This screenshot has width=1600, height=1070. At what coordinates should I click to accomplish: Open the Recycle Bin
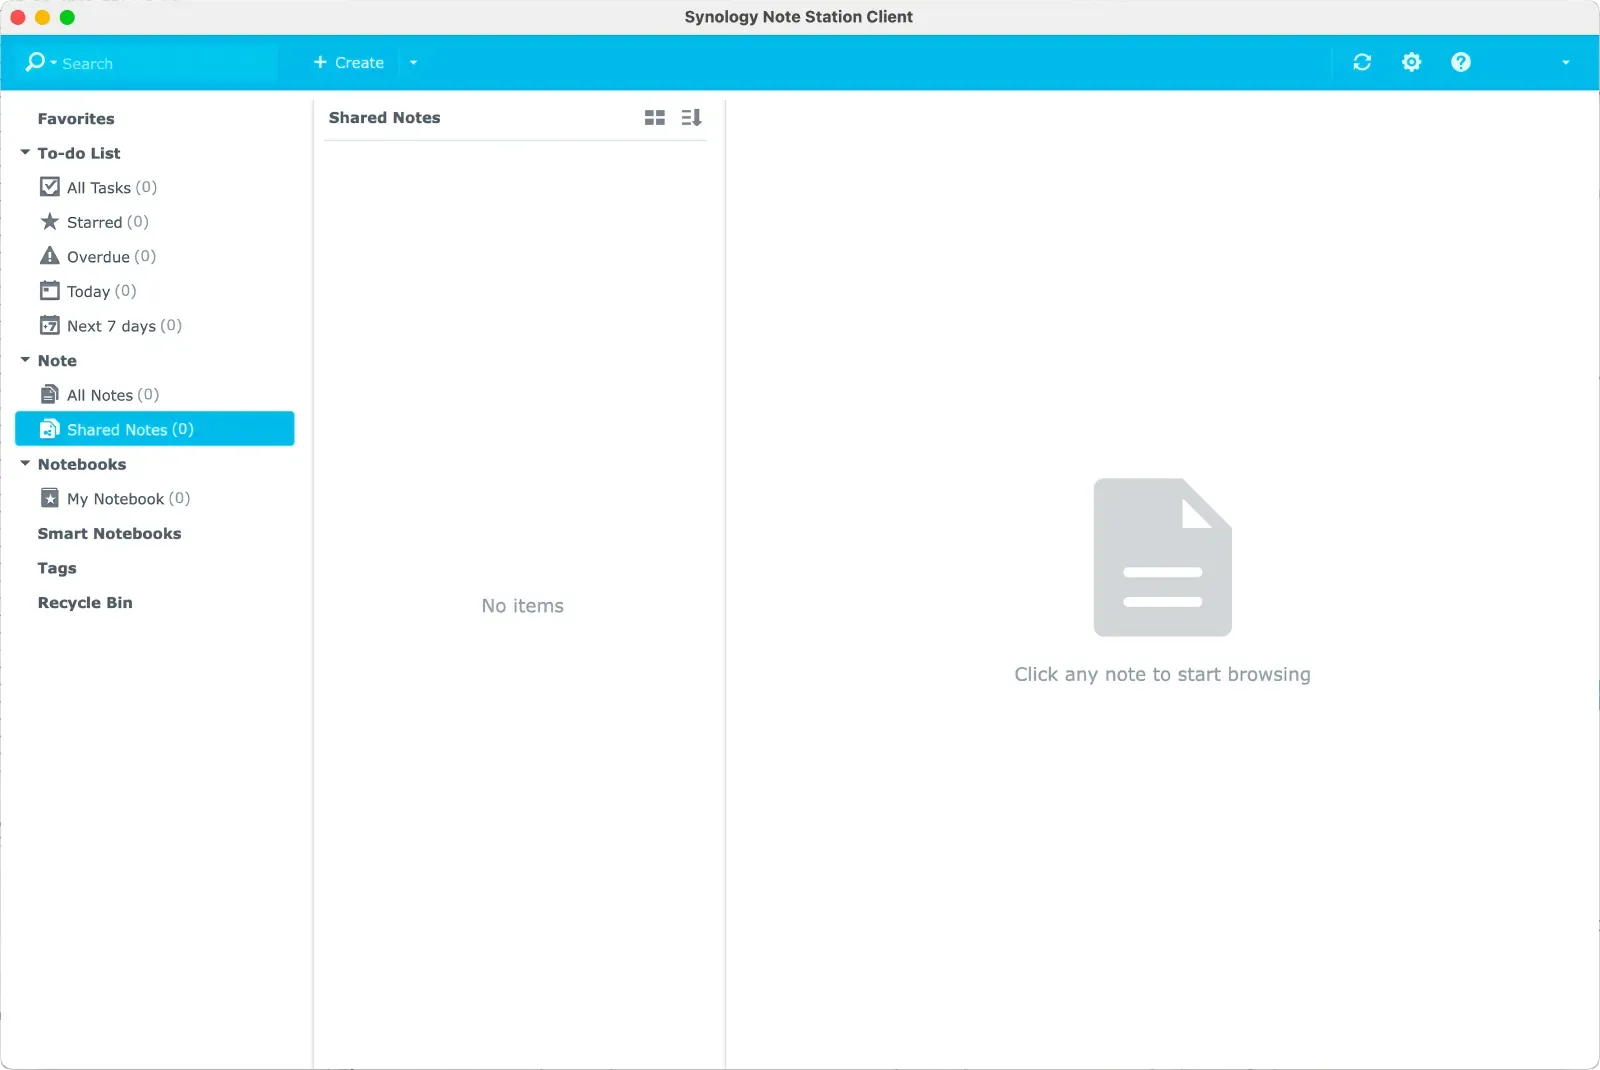pyautogui.click(x=85, y=603)
